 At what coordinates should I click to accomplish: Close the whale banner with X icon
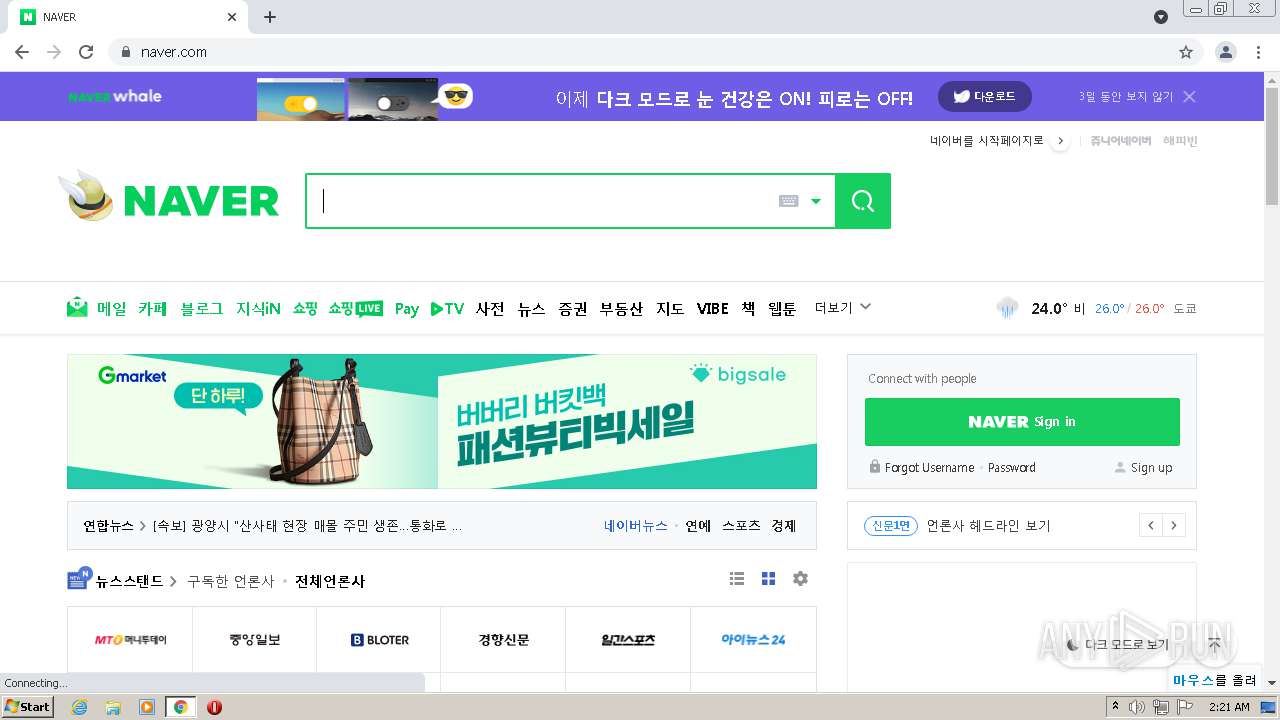pyautogui.click(x=1189, y=97)
